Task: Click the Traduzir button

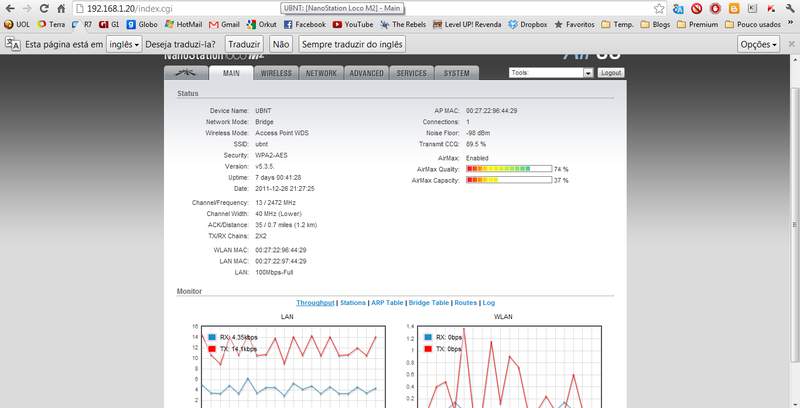Action: (x=244, y=44)
